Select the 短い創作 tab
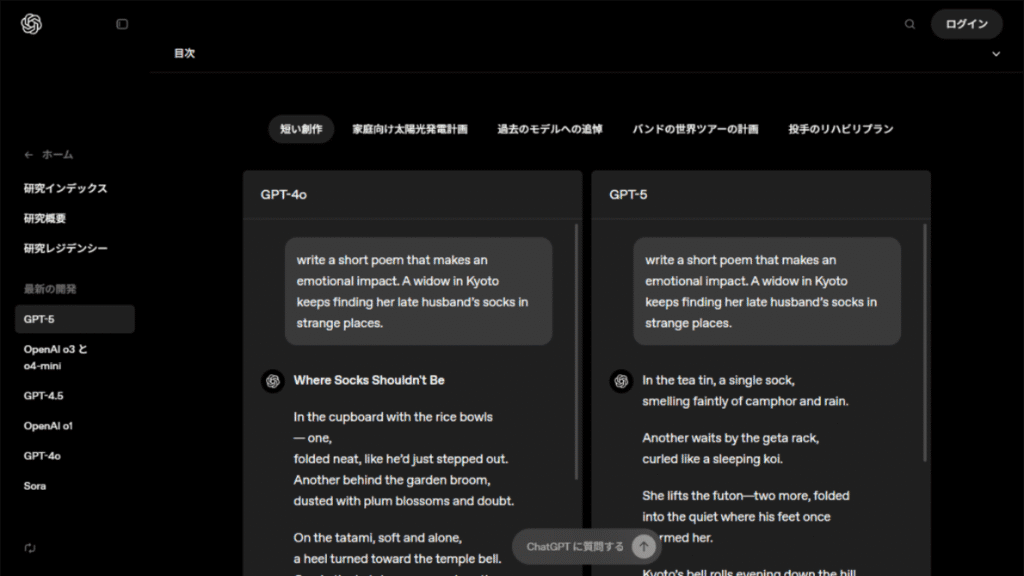Screen dimensions: 1024x576 301,129
